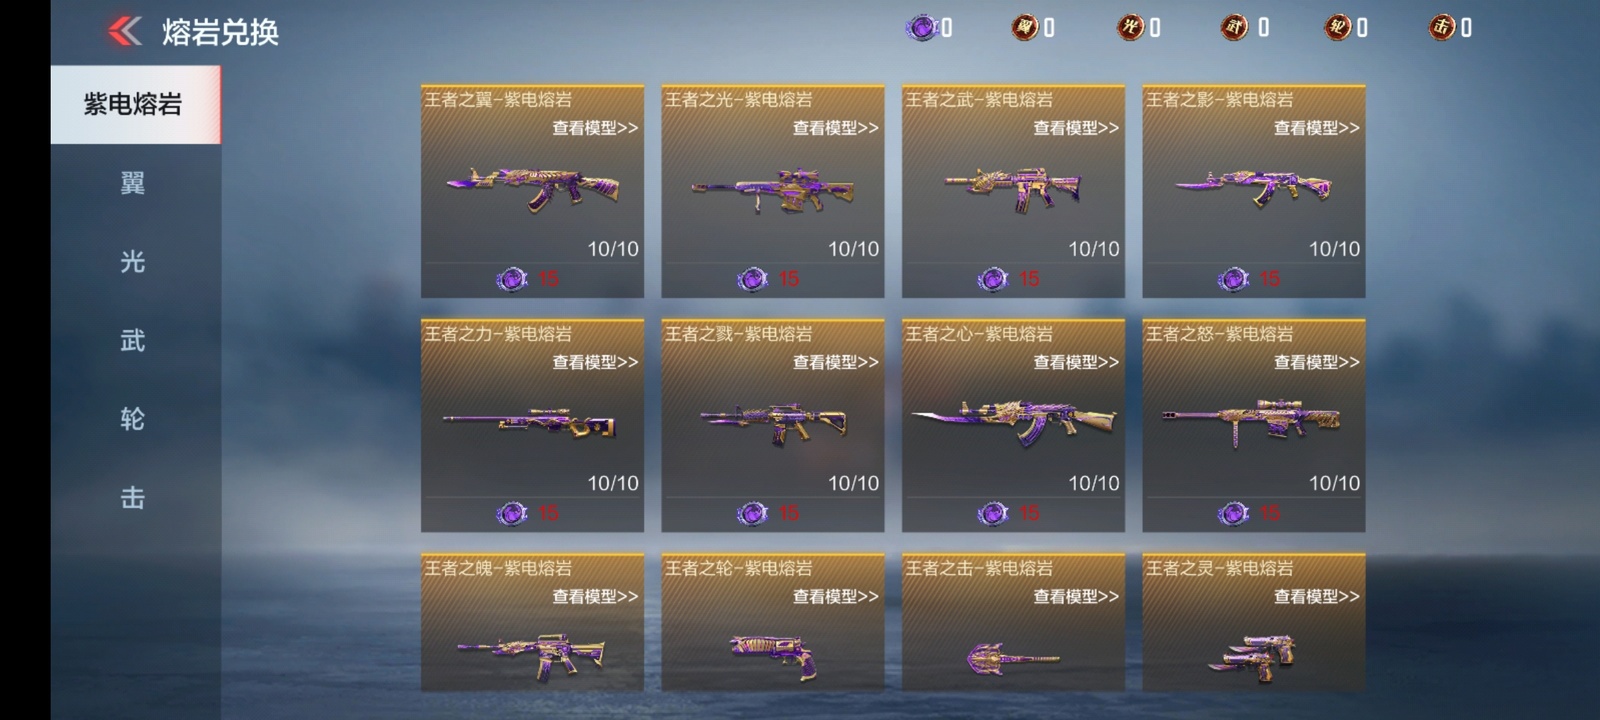The image size is (1600, 720).
Task: Click the 光 token icon in top bar
Action: (1130, 28)
